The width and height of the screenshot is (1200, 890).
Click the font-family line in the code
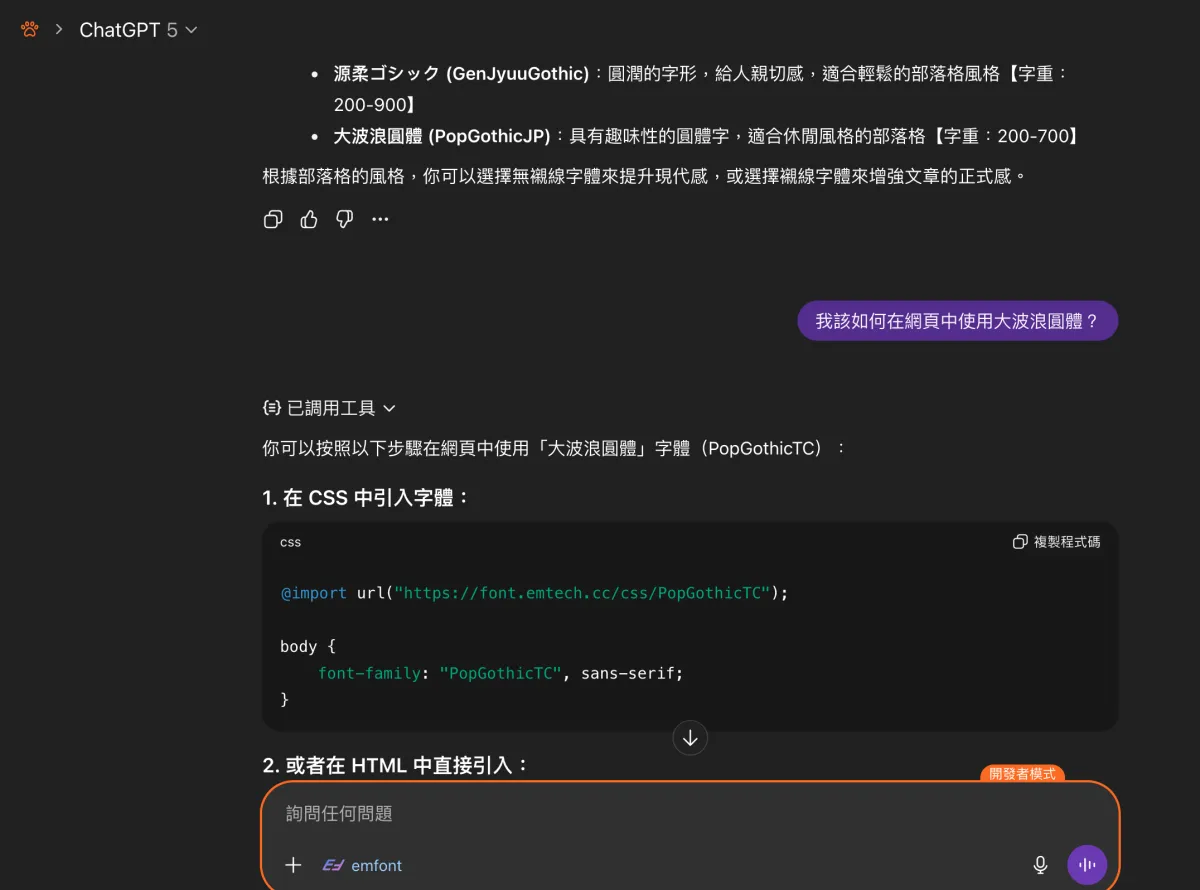(x=500, y=673)
